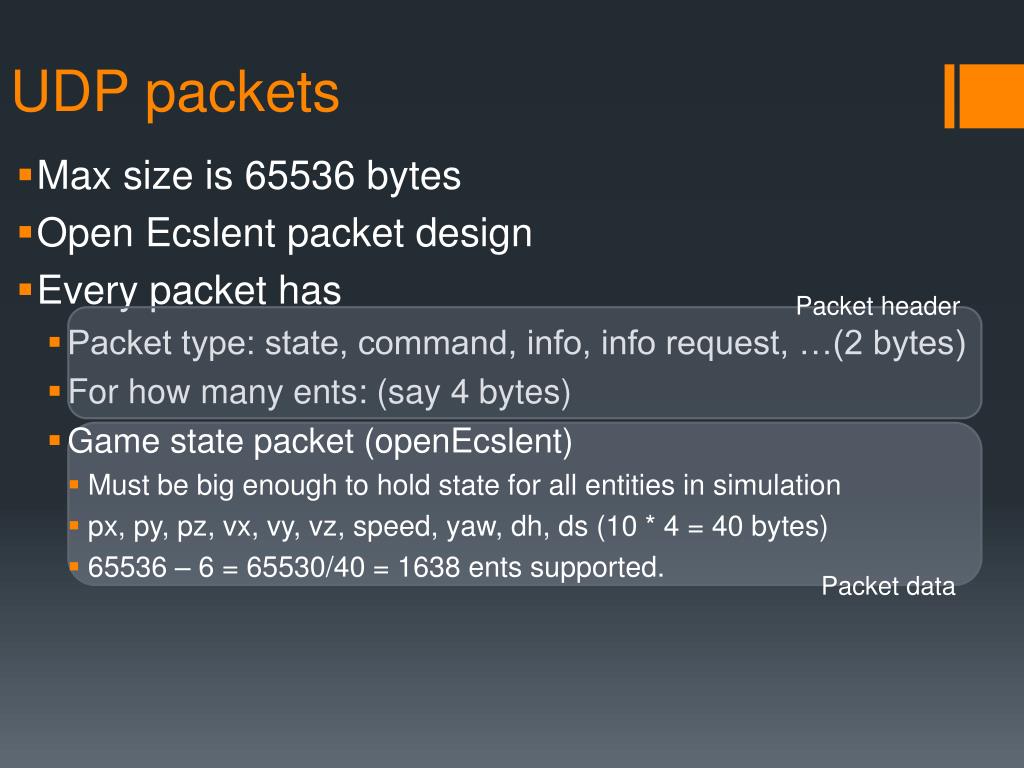Click the bullet before Packet type line
Image resolution: width=1024 pixels, height=768 pixels.
click(x=55, y=342)
